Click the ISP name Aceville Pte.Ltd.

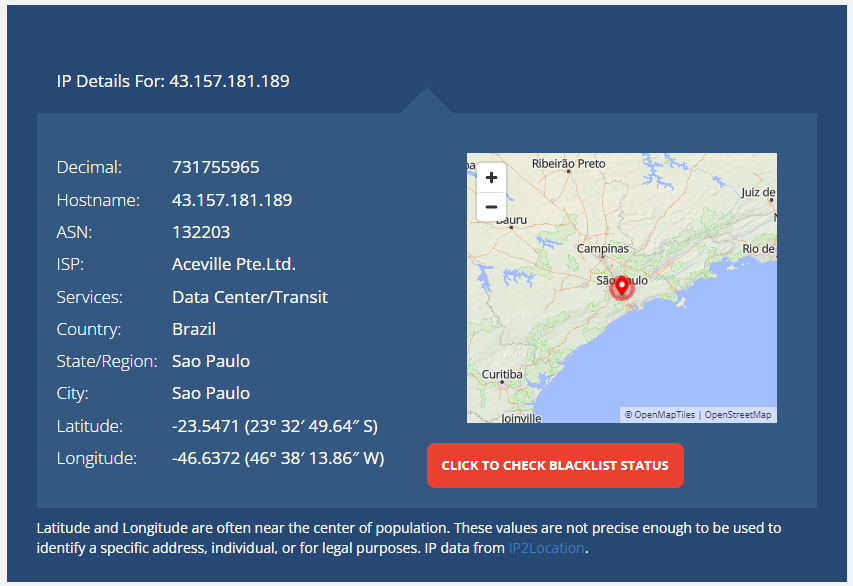tap(234, 264)
